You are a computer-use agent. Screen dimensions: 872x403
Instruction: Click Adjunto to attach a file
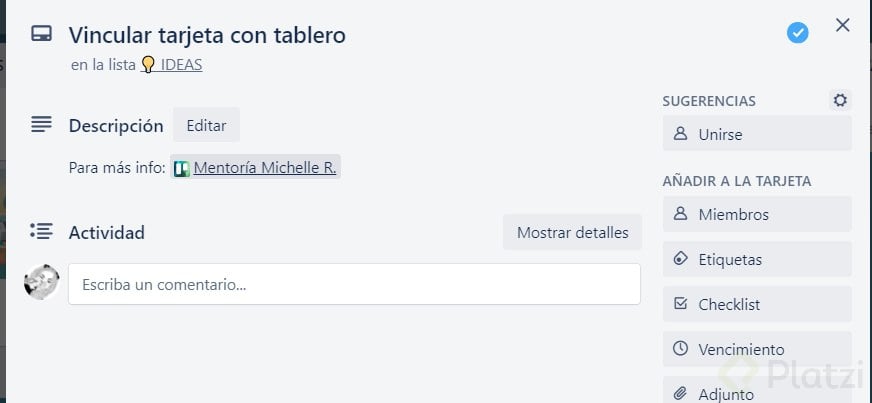(757, 392)
